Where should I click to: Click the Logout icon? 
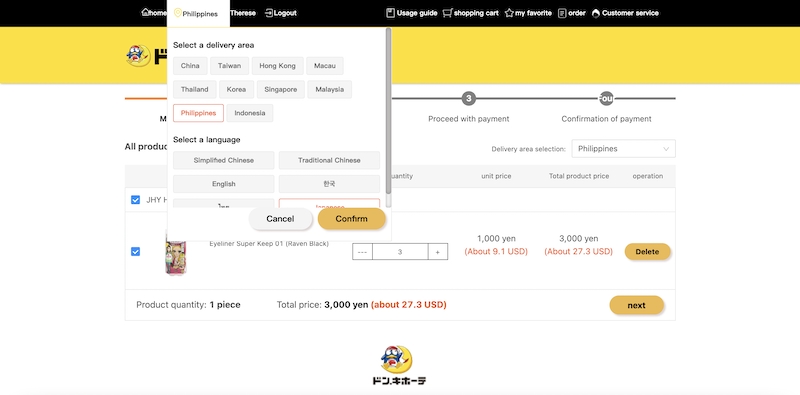coord(269,13)
